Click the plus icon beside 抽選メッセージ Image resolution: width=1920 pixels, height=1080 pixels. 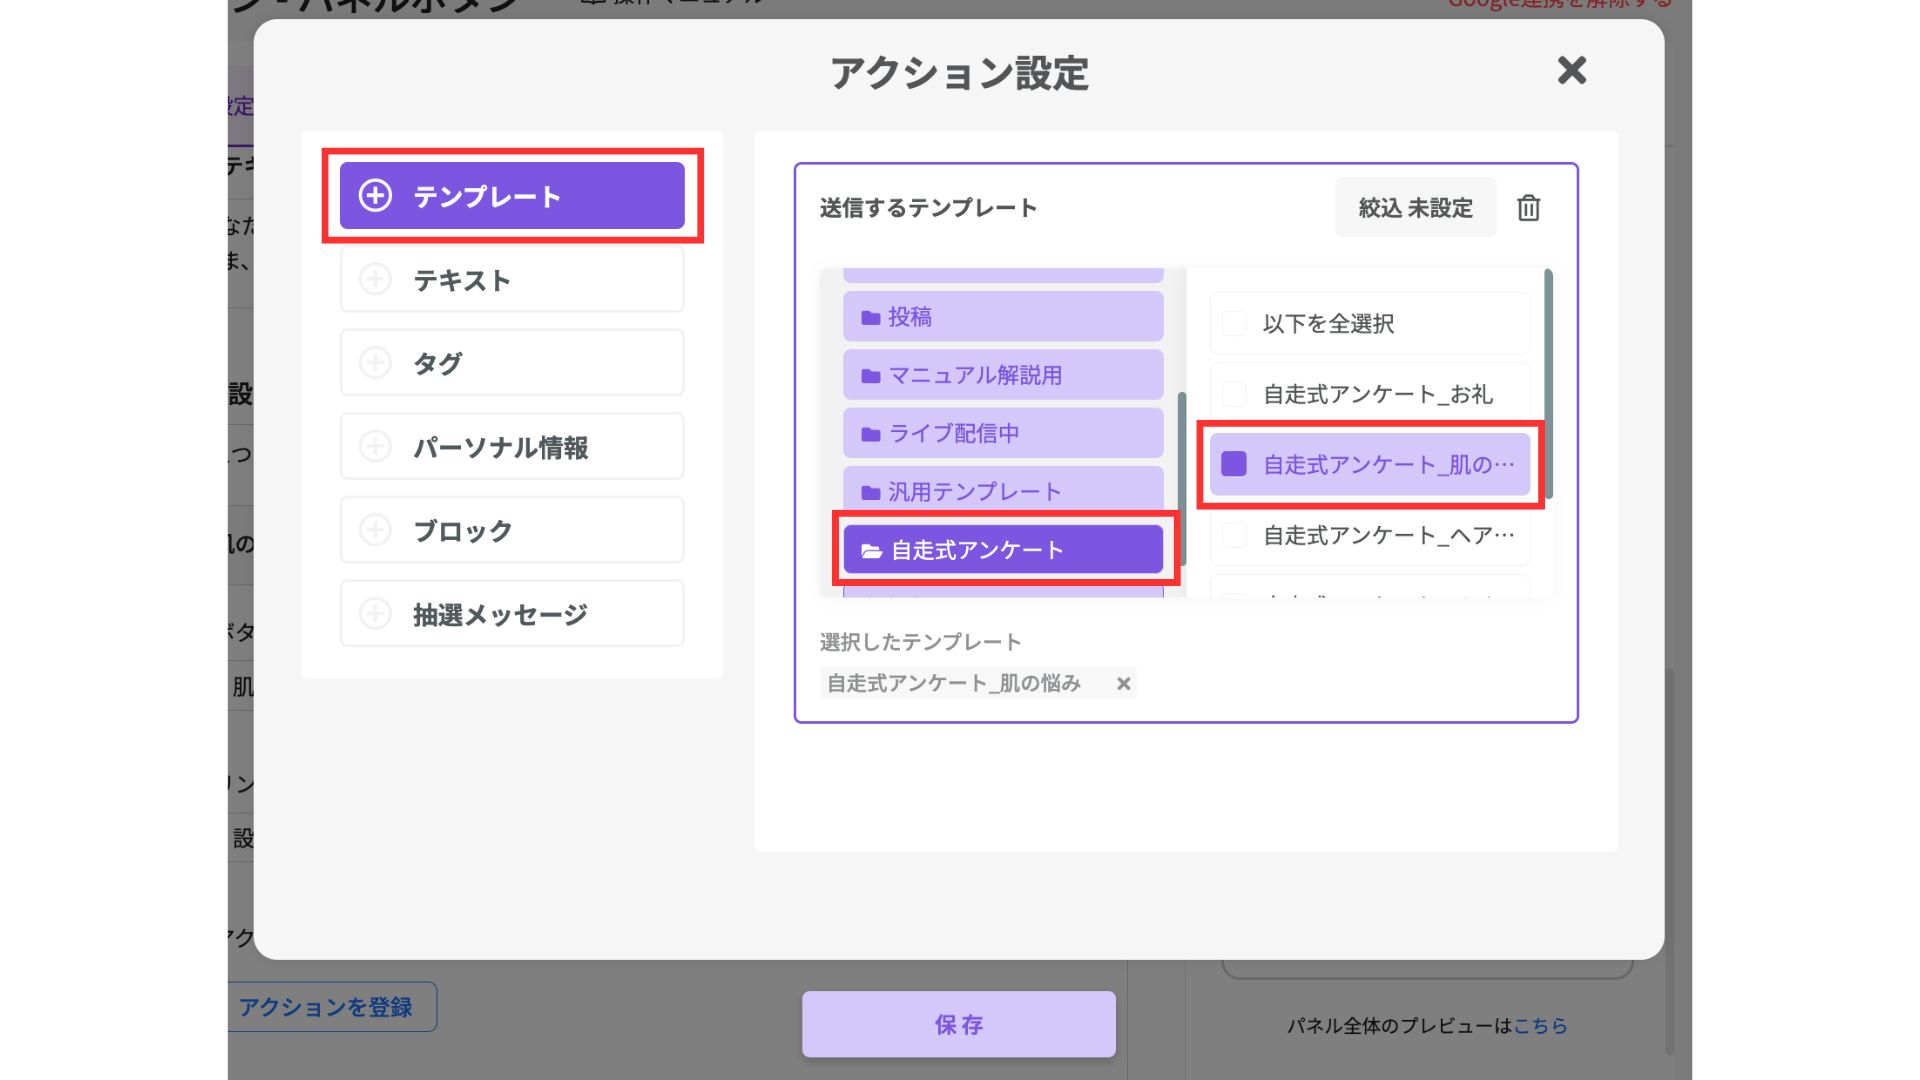(x=375, y=613)
